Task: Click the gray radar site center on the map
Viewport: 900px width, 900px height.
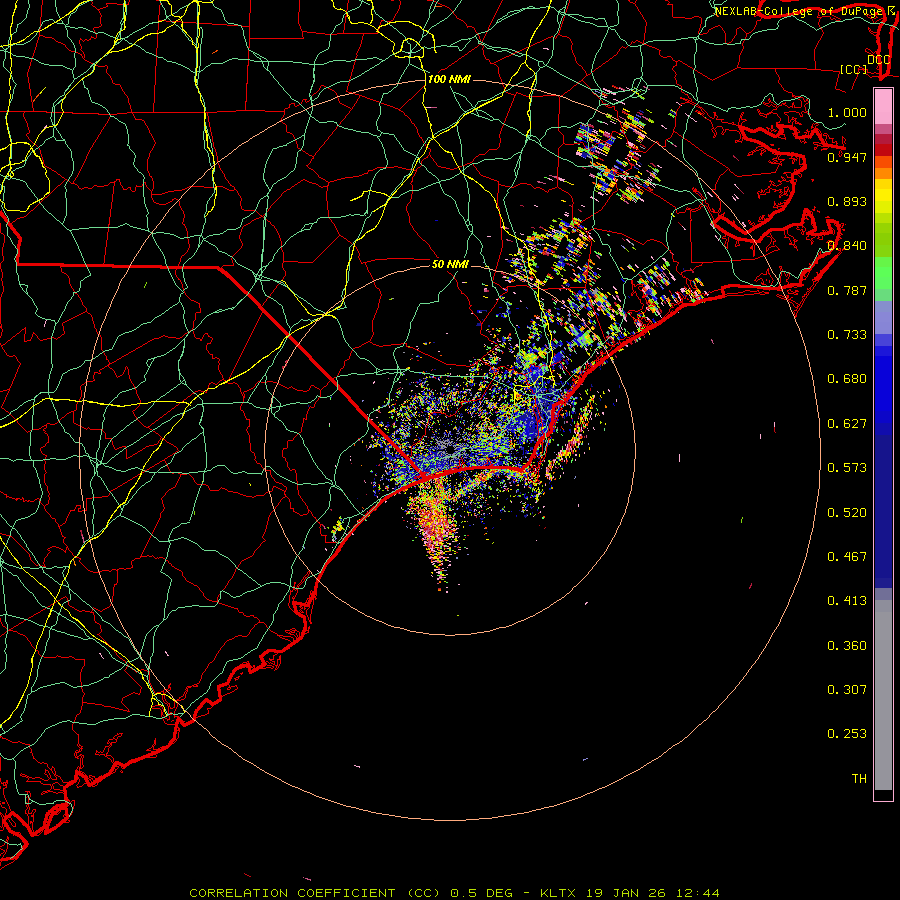Action: (x=450, y=449)
